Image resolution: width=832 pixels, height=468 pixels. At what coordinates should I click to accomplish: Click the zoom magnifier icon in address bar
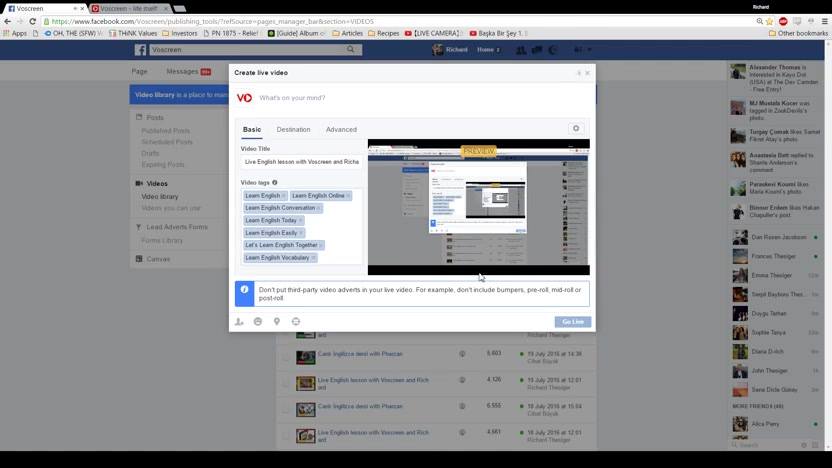(759, 21)
